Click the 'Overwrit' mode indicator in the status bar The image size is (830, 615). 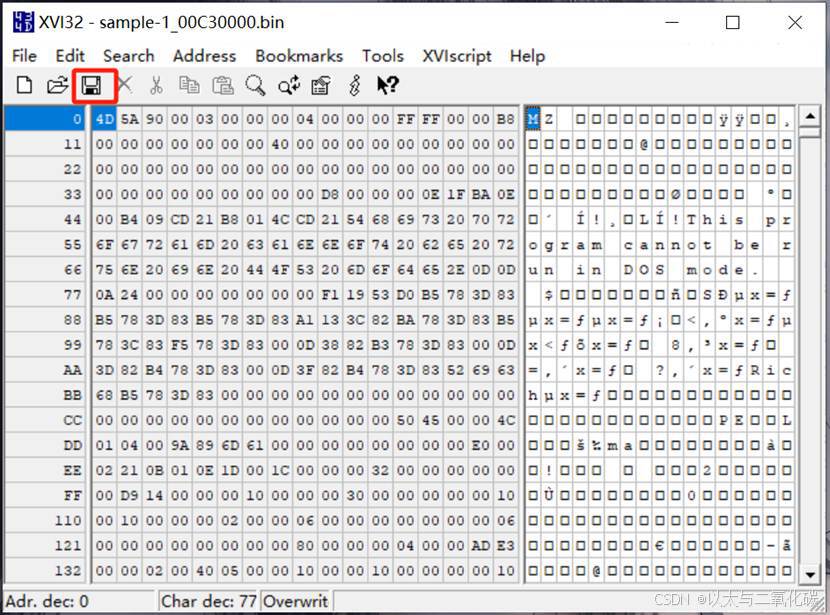coord(295,601)
